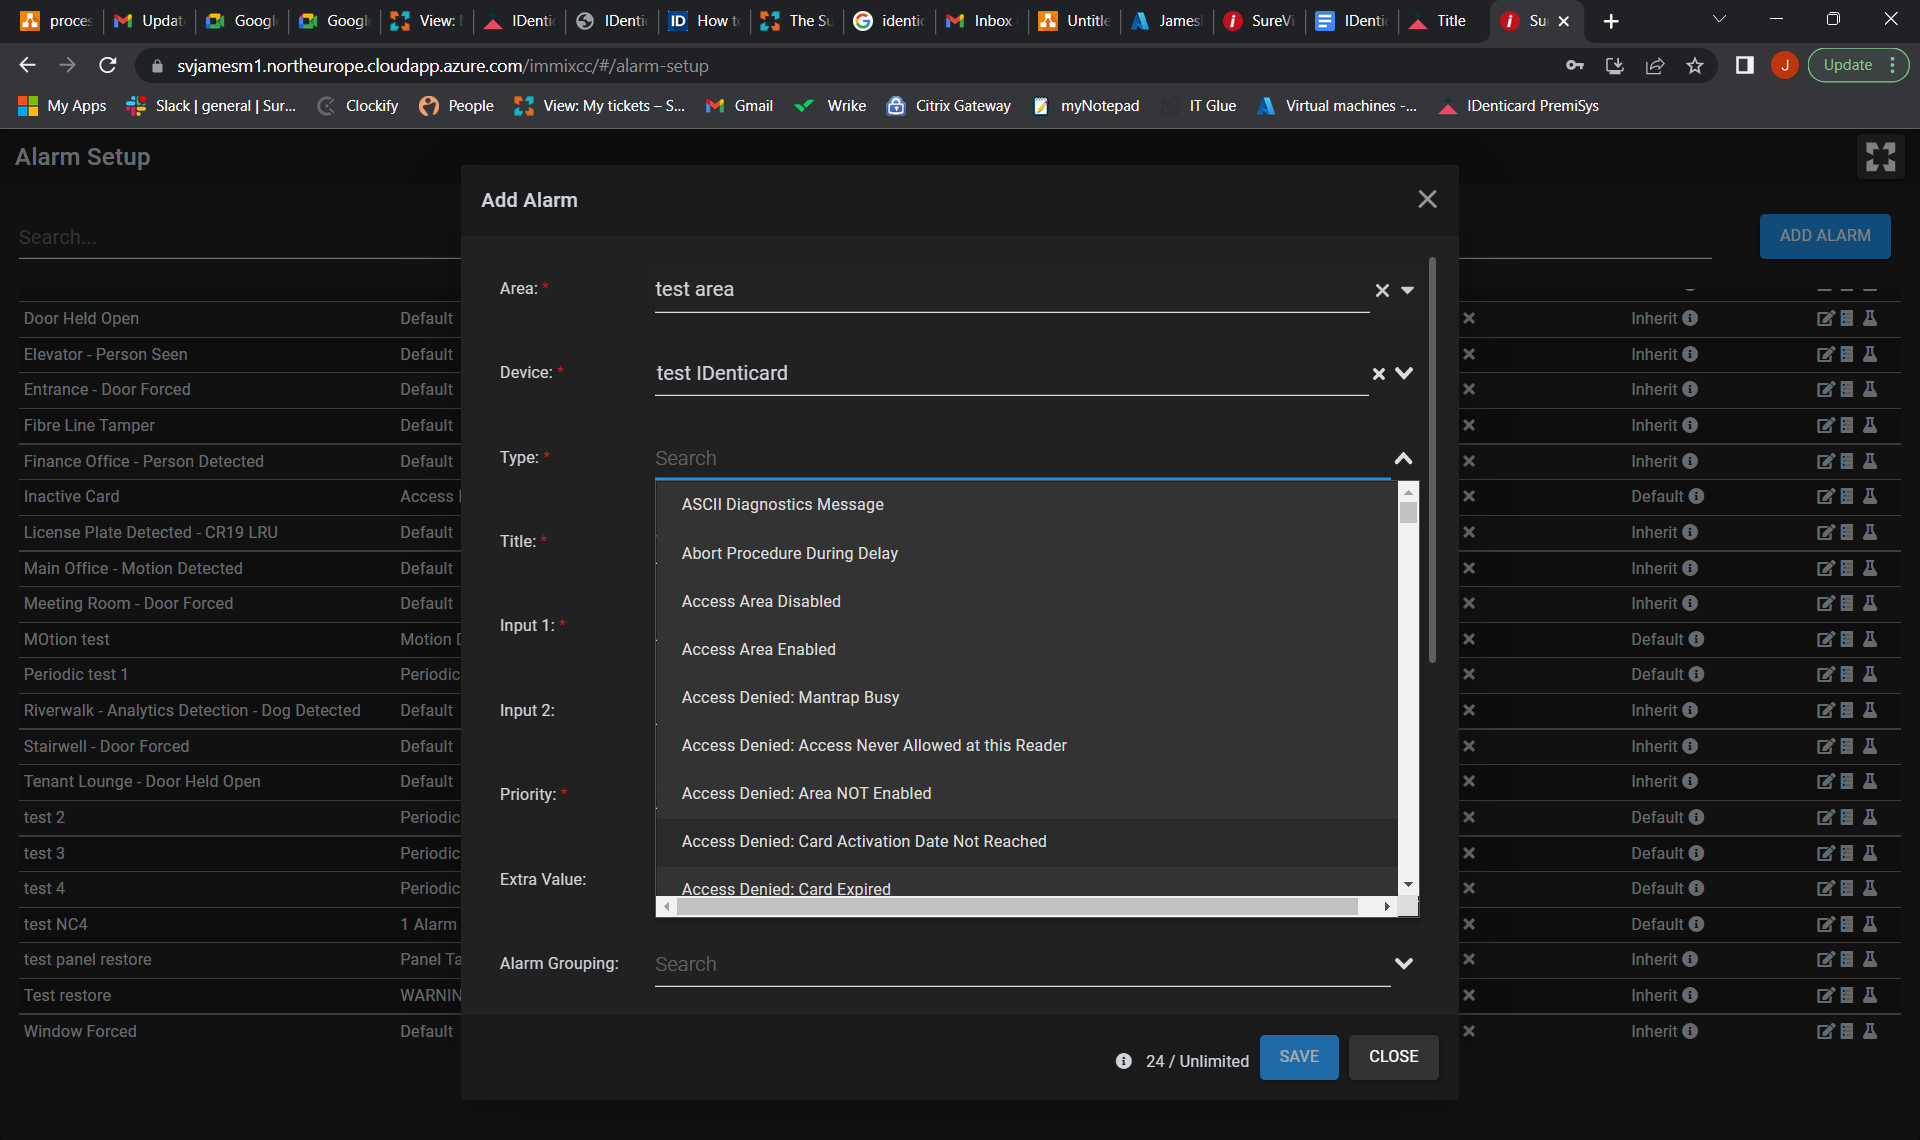Select 'Access Denied: Area NOT Enabled' type
The width and height of the screenshot is (1920, 1140).
coord(1026,793)
